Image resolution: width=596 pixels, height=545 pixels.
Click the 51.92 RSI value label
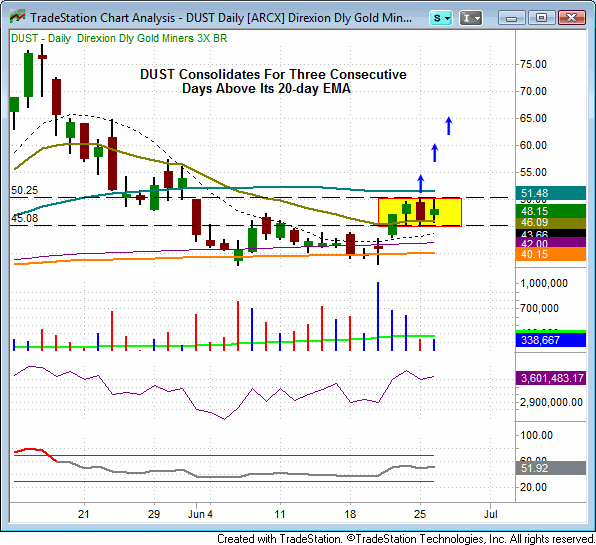pos(551,468)
